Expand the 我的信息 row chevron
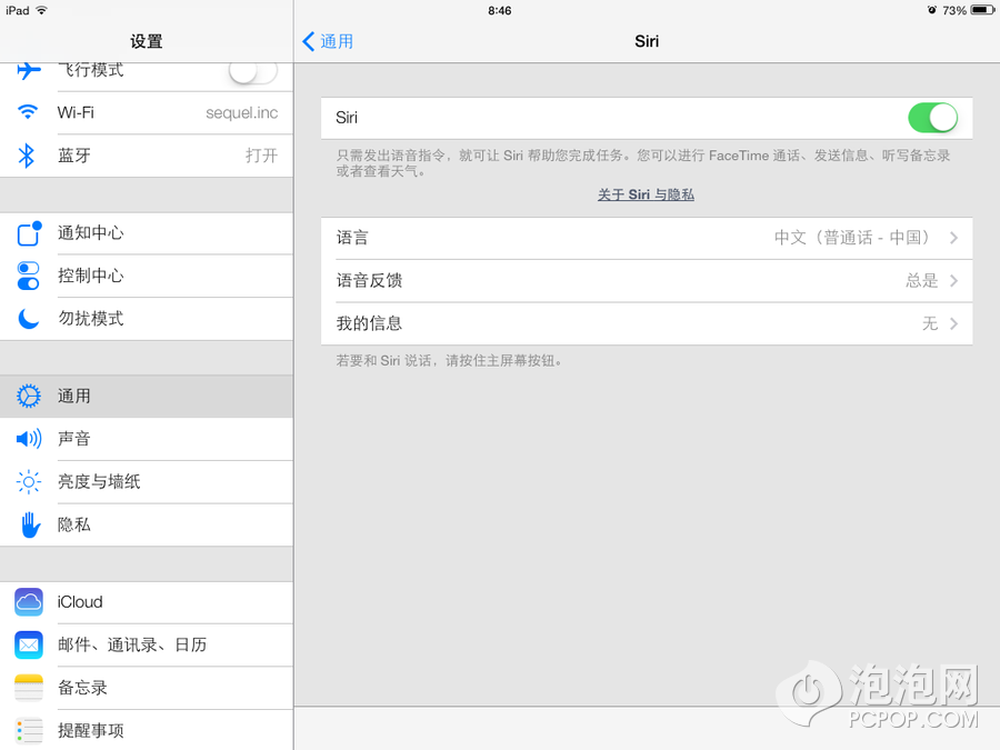 click(x=954, y=323)
